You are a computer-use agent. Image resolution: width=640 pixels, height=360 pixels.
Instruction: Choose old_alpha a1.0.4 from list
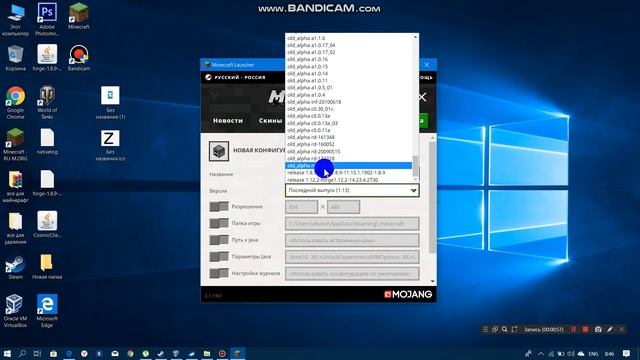[349, 95]
